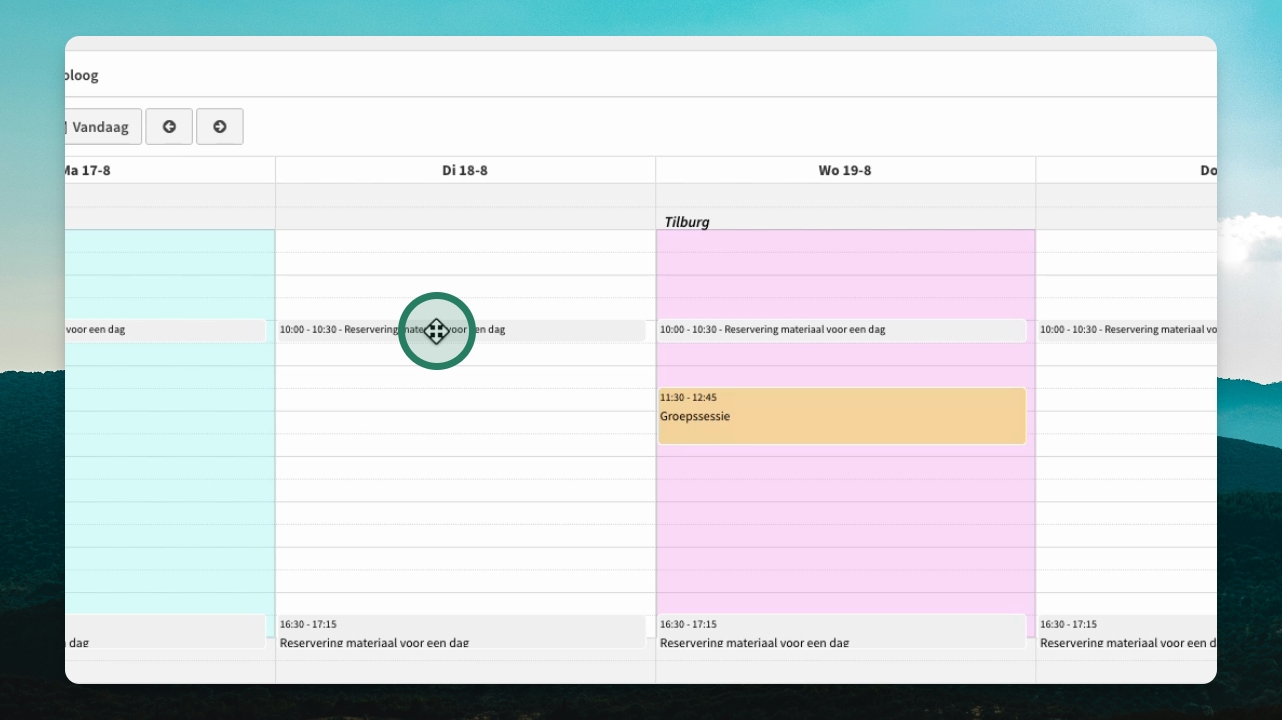Open Thursday's 10:00 - 10:30 Reservering materiaal event
1282x720 pixels.
pyautogui.click(x=1128, y=330)
